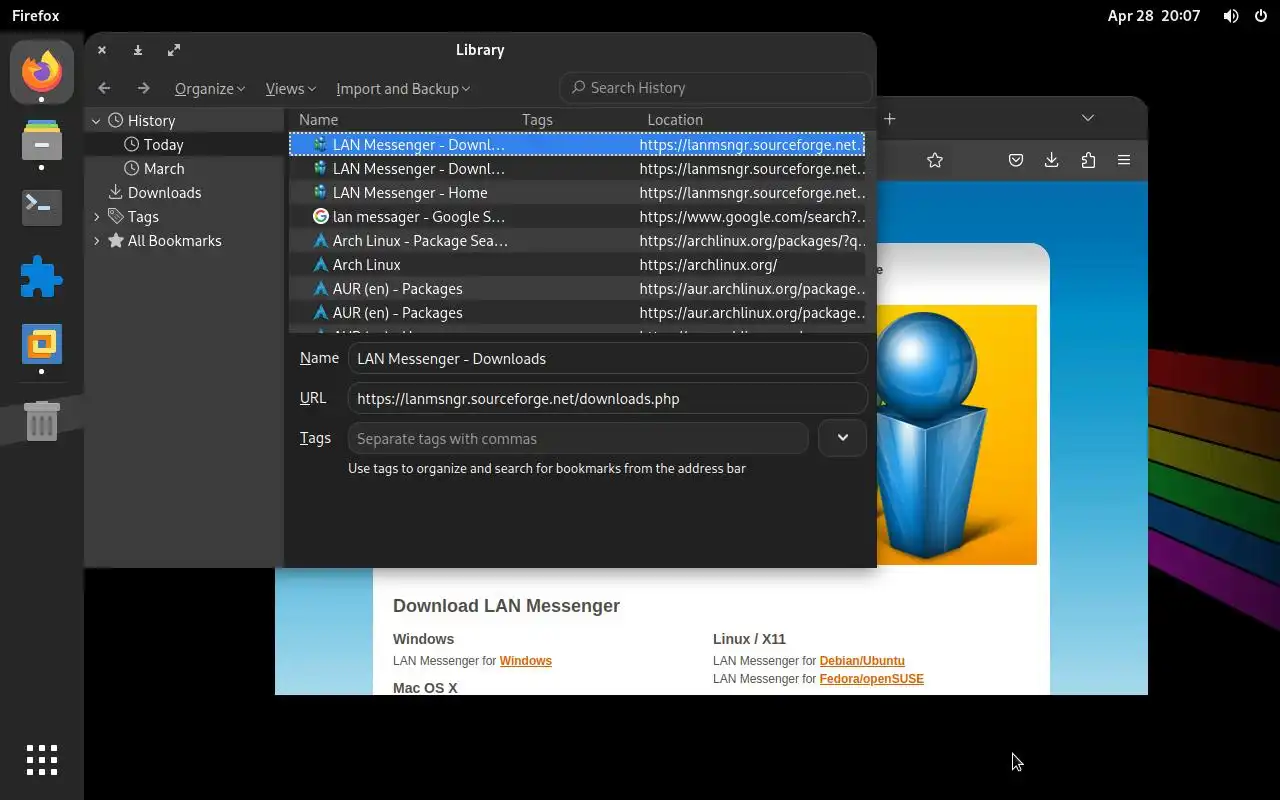
Task: Click Save to Pocket icon in Firefox
Action: [1015, 160]
